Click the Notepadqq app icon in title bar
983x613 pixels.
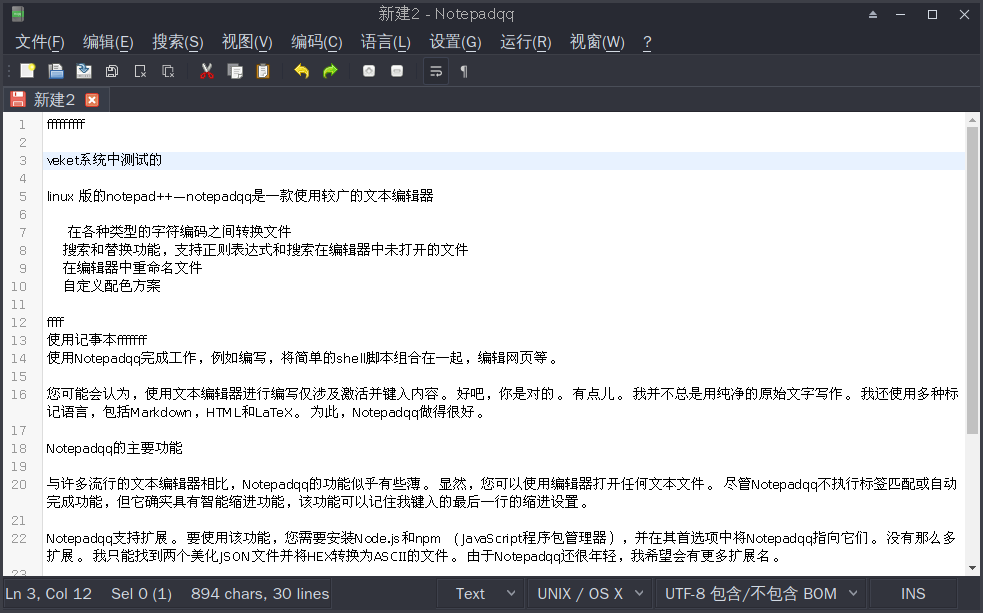tap(18, 14)
